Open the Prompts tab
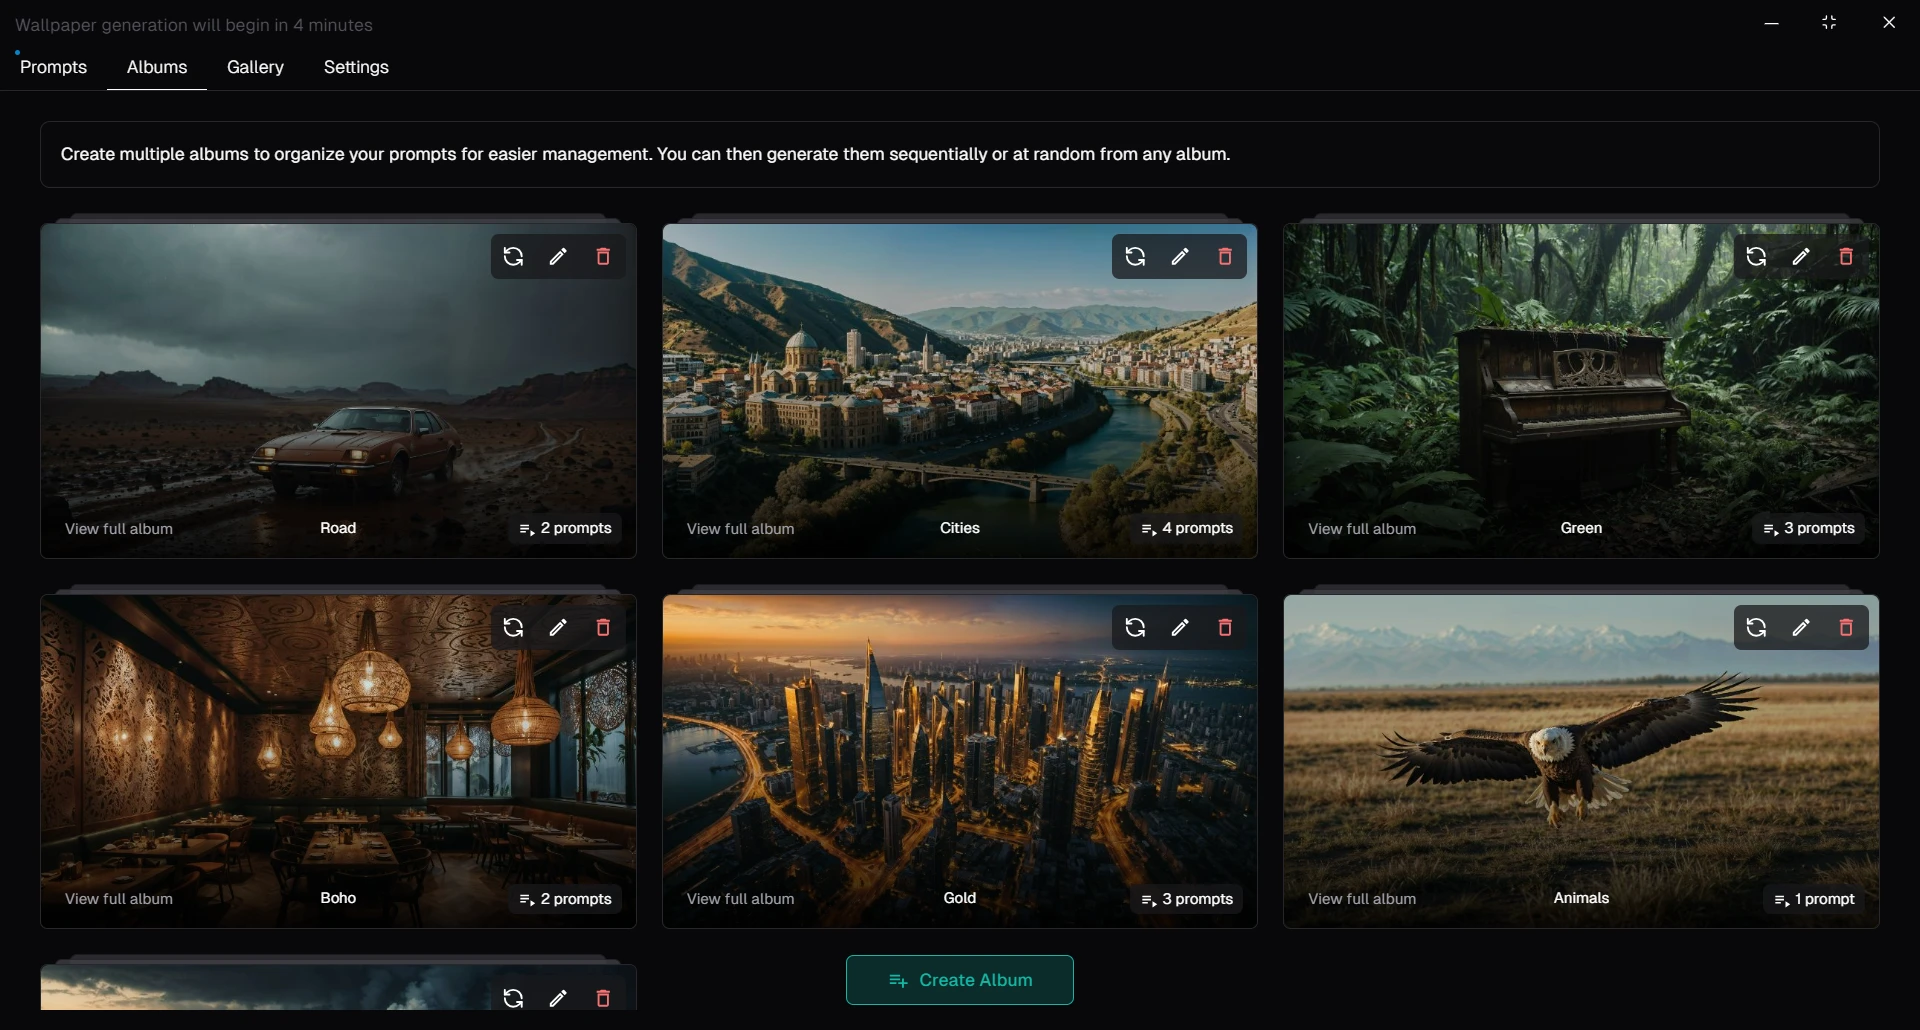The image size is (1920, 1030). coord(54,67)
